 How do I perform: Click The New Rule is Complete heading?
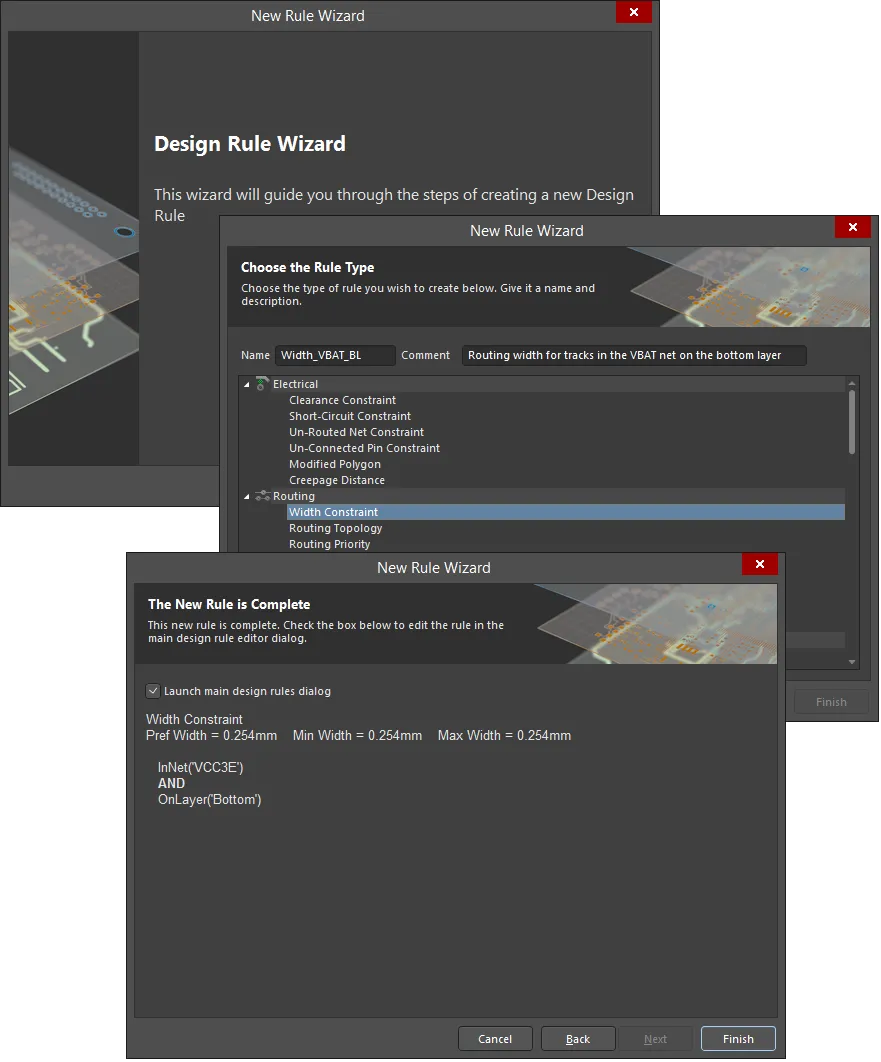[229, 604]
